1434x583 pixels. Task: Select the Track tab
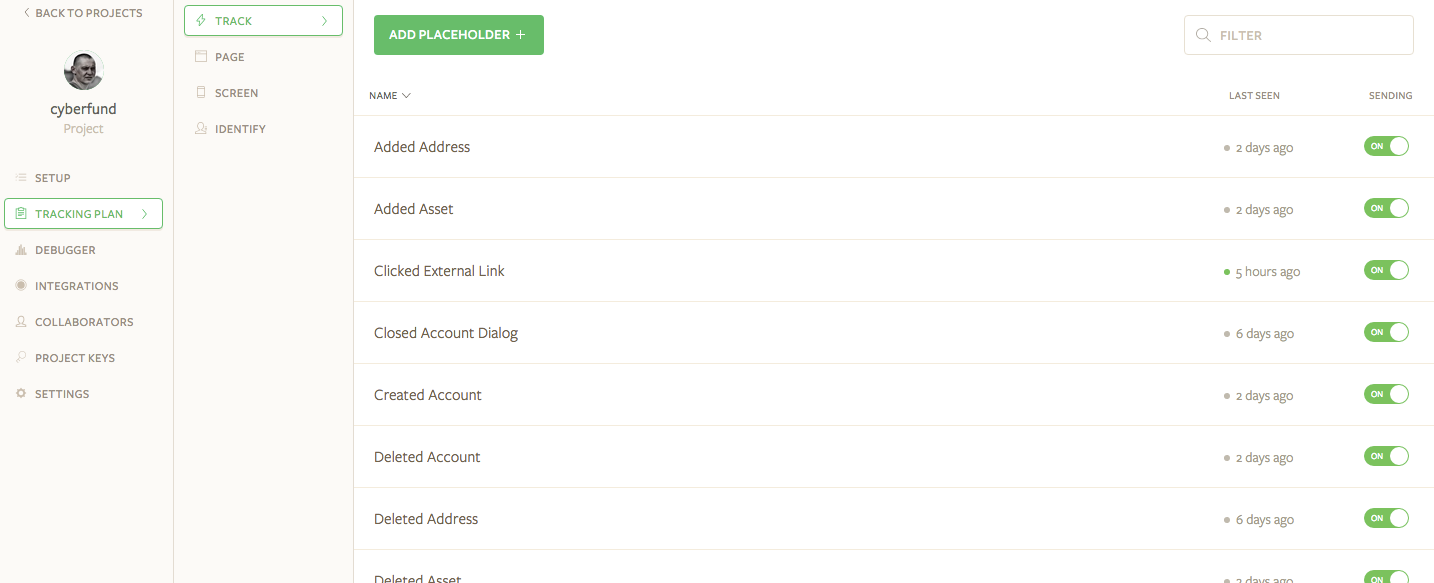(x=264, y=21)
